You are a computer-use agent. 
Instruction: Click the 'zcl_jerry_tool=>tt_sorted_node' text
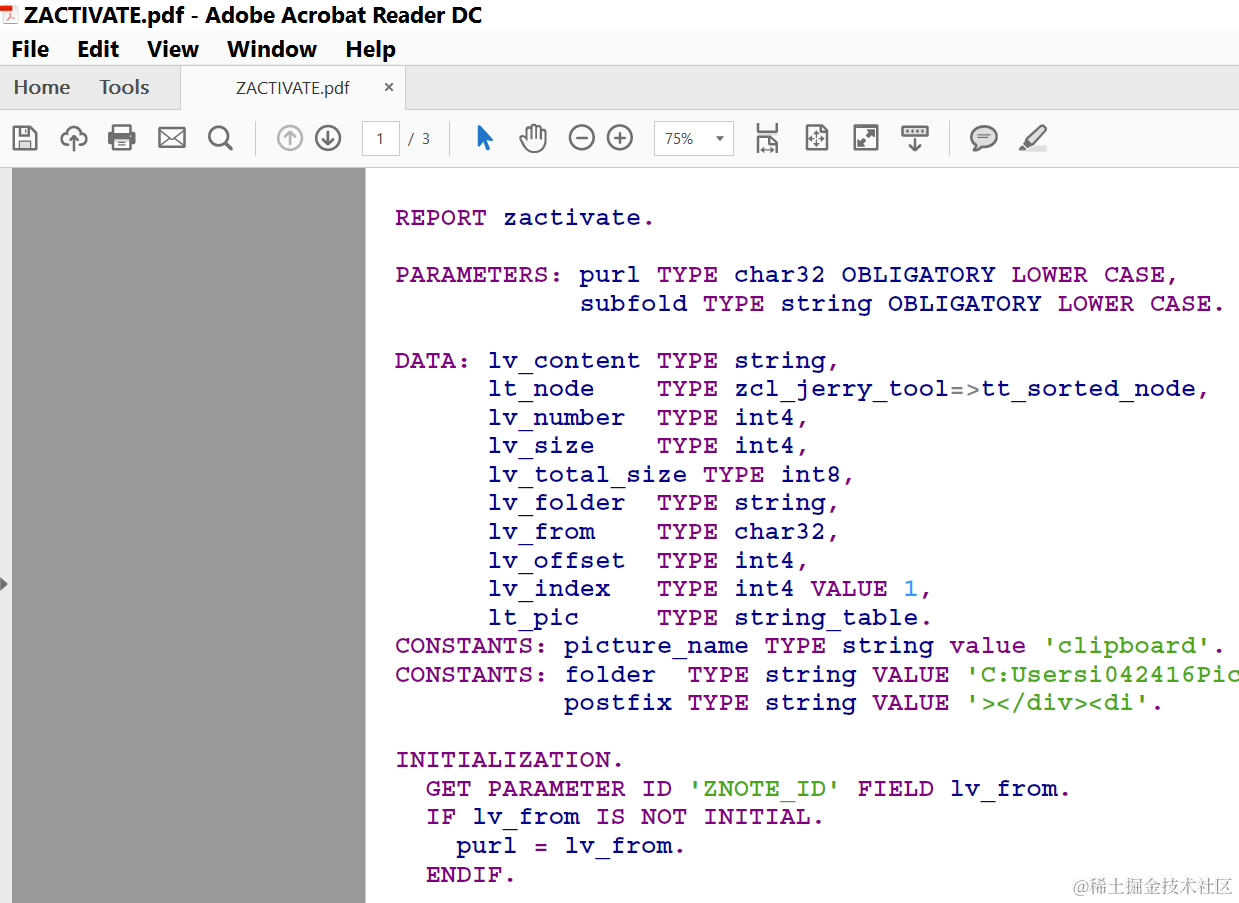click(966, 389)
